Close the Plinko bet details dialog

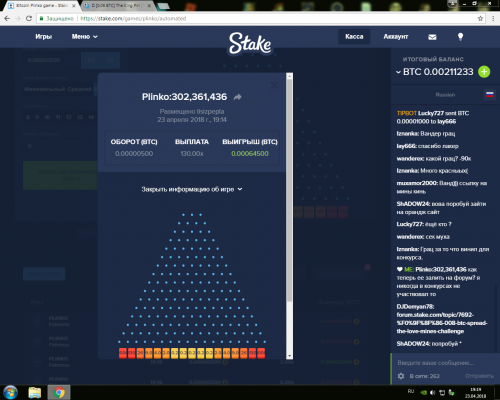(274, 85)
